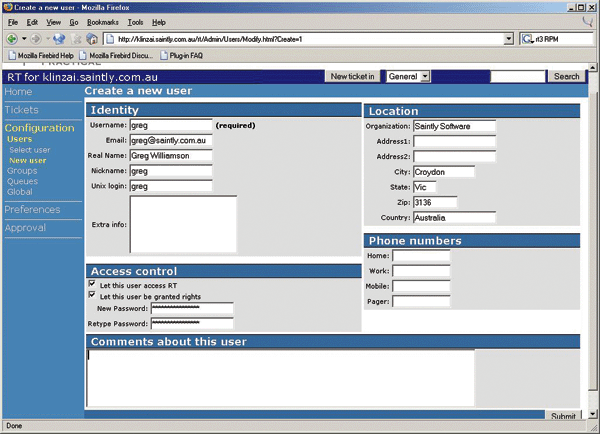Uncheck 'Let this user be granted rights'
The height and width of the screenshot is (434, 600).
pyautogui.click(x=93, y=295)
